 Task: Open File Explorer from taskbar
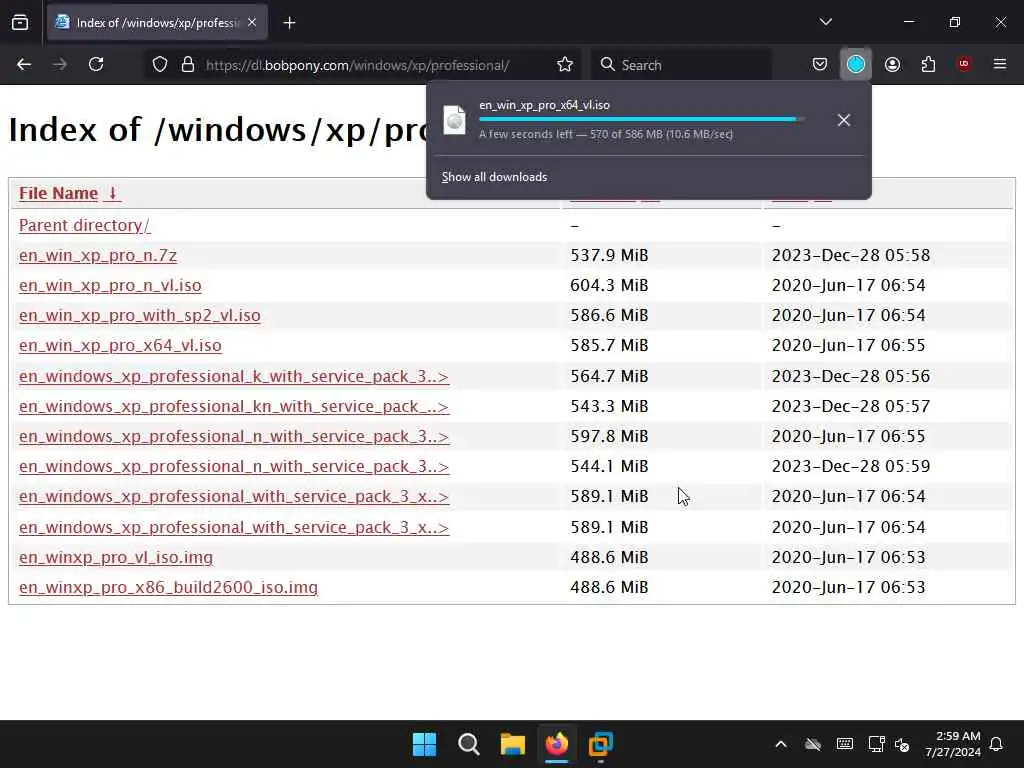[x=513, y=744]
